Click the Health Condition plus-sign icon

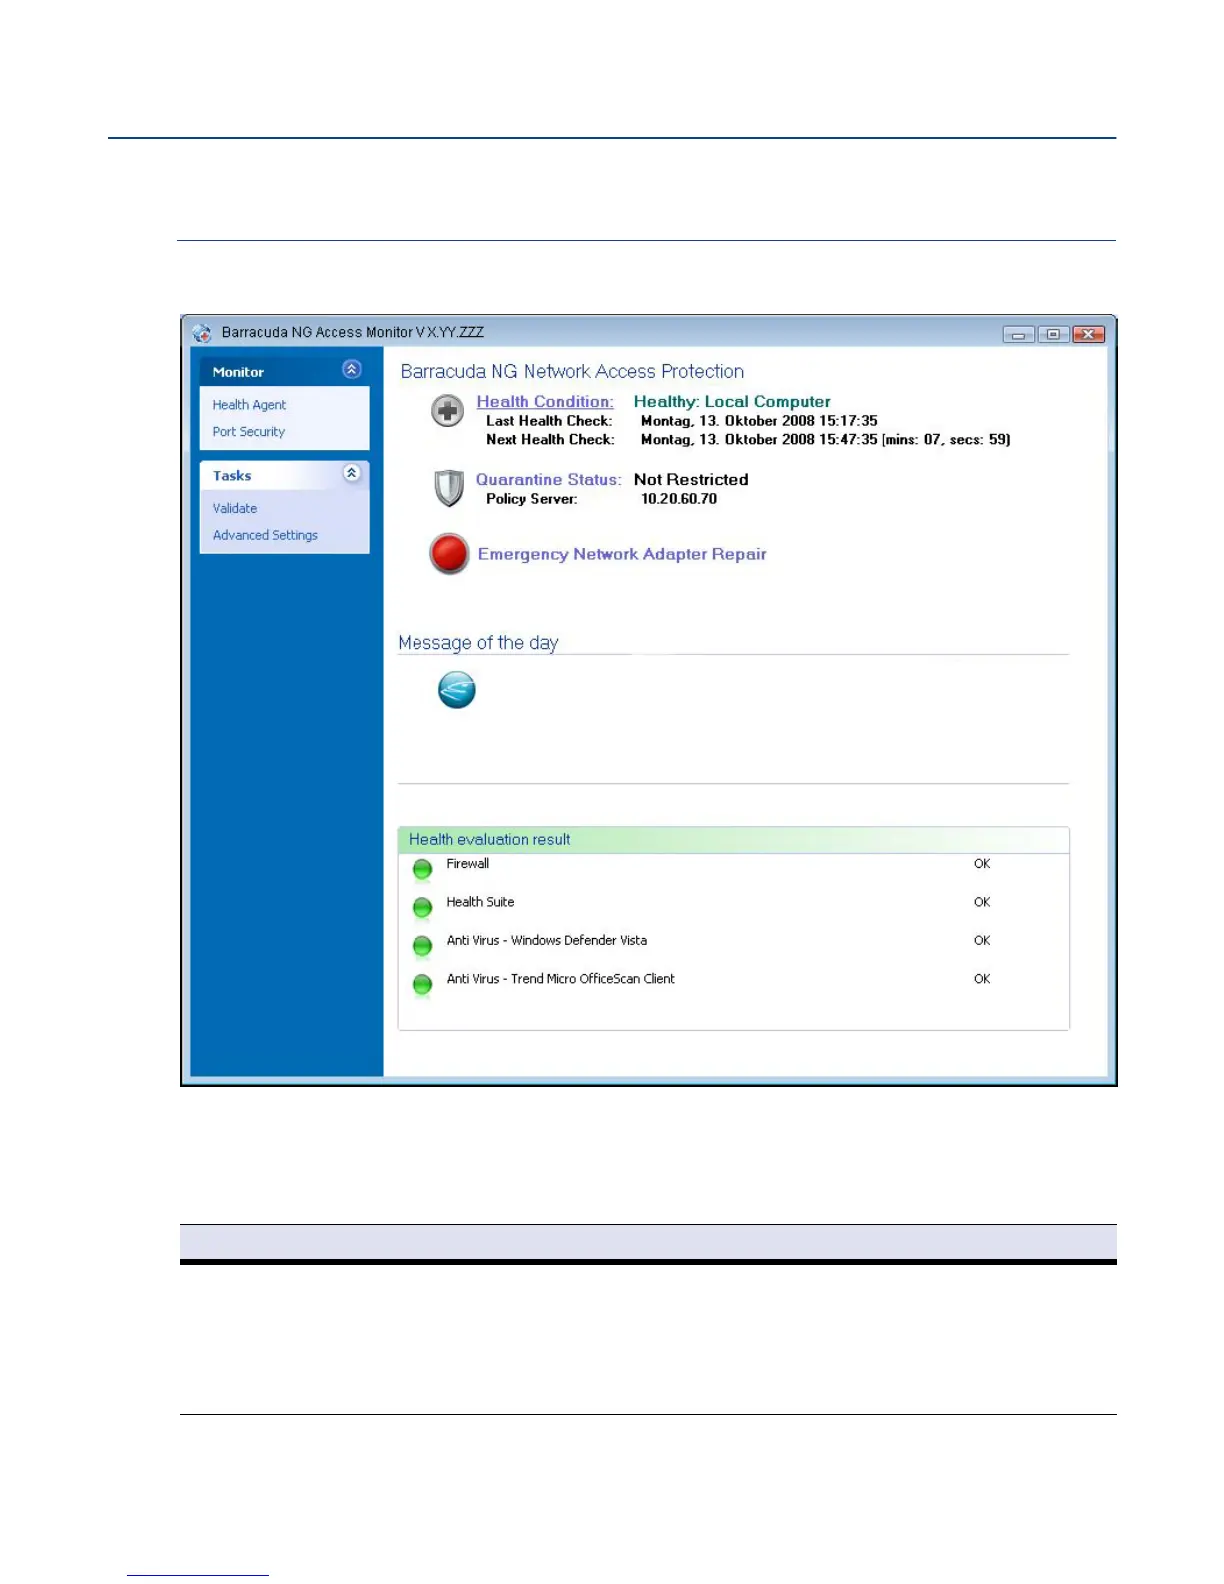tap(447, 411)
